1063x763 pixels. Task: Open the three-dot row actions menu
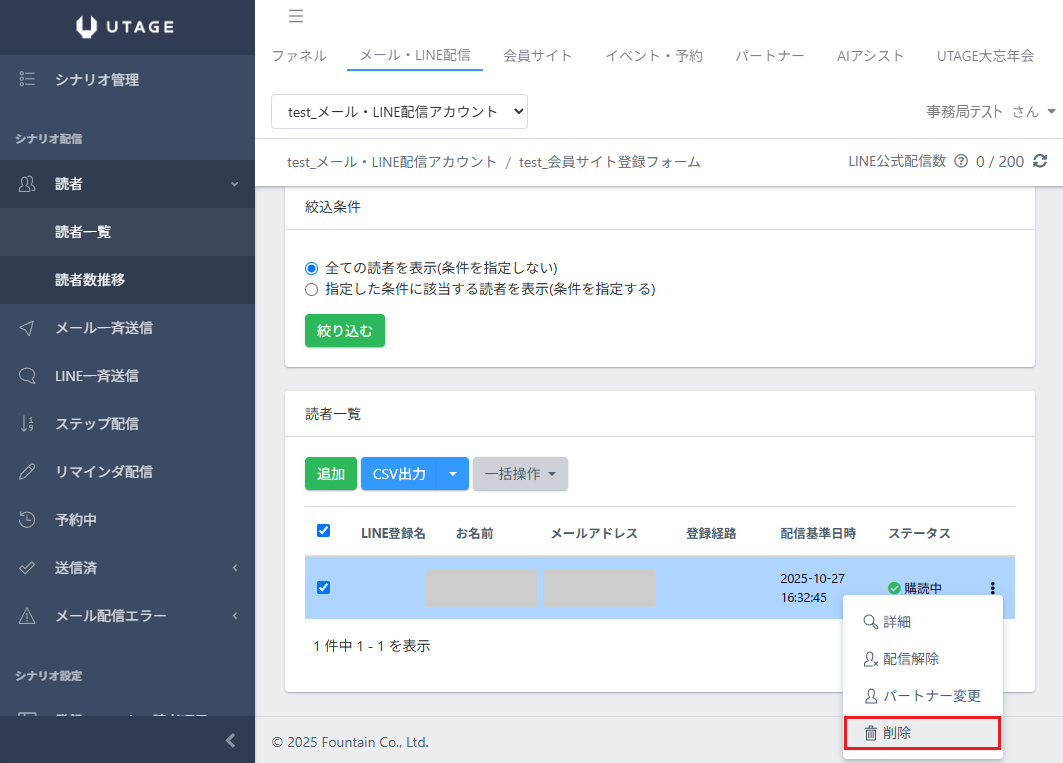coord(992,588)
